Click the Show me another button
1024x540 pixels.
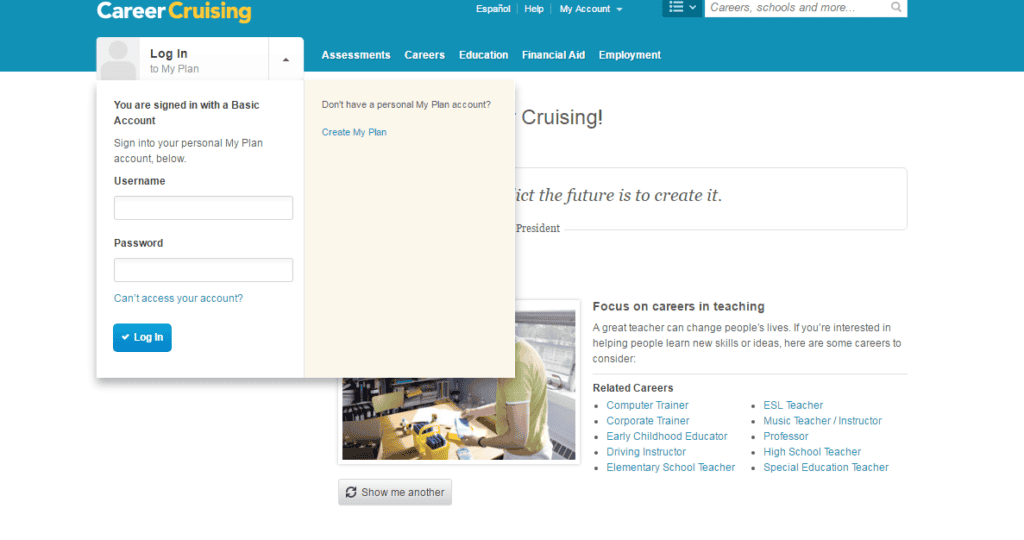tap(394, 492)
